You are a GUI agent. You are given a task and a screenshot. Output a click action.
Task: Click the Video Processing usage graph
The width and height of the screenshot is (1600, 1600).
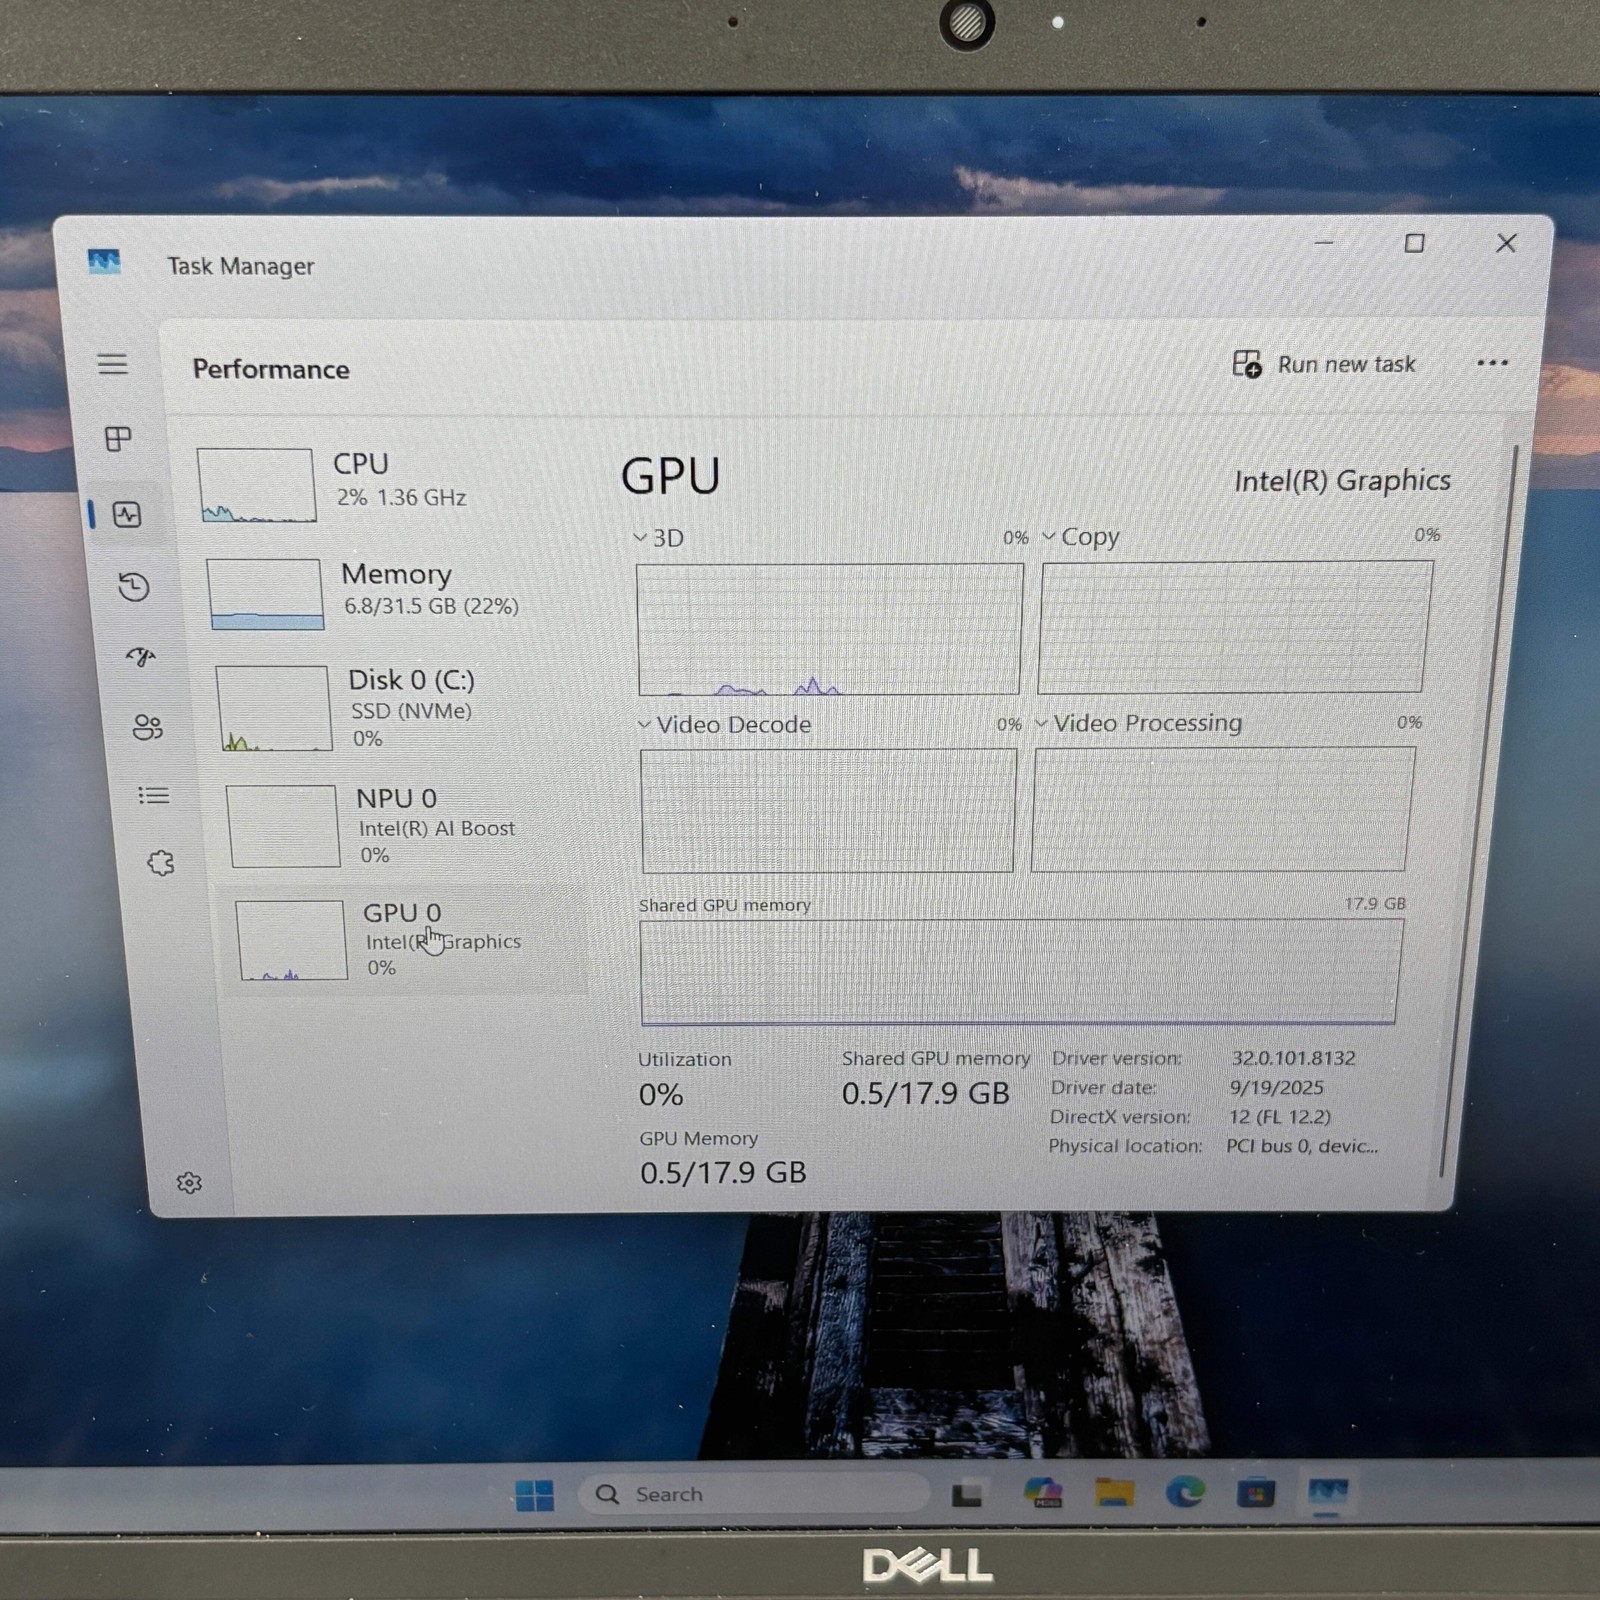click(x=1223, y=809)
